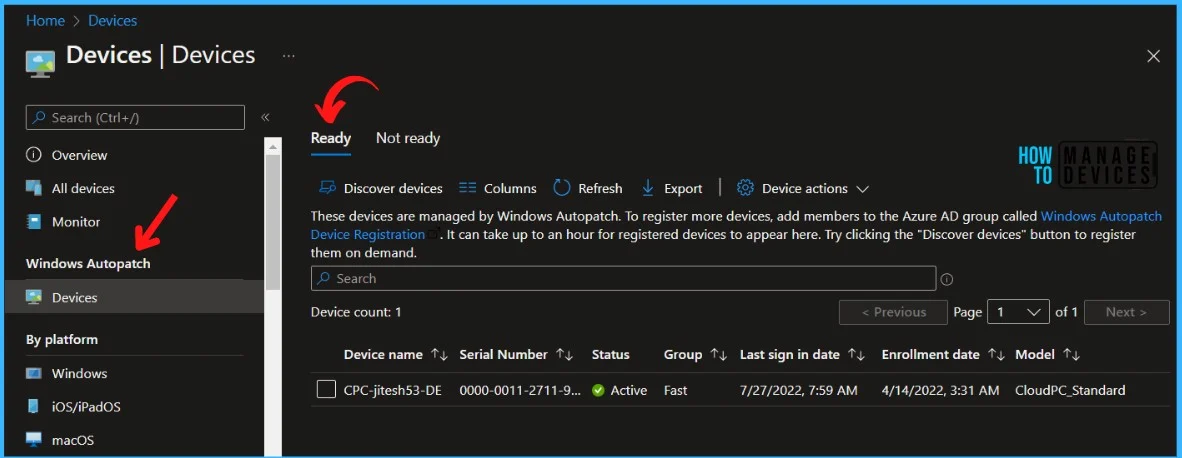Sort by Enrollment date arrows
The image size is (1182, 458).
[997, 355]
